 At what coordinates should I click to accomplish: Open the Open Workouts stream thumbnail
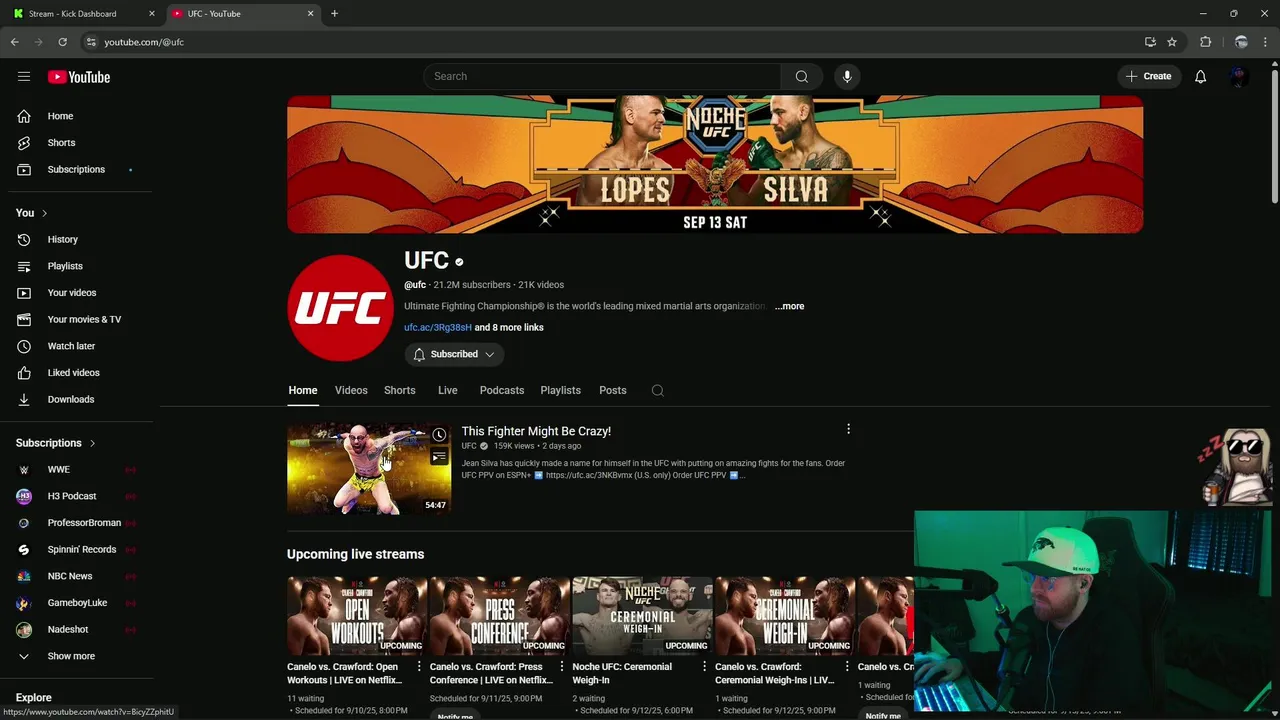357,615
